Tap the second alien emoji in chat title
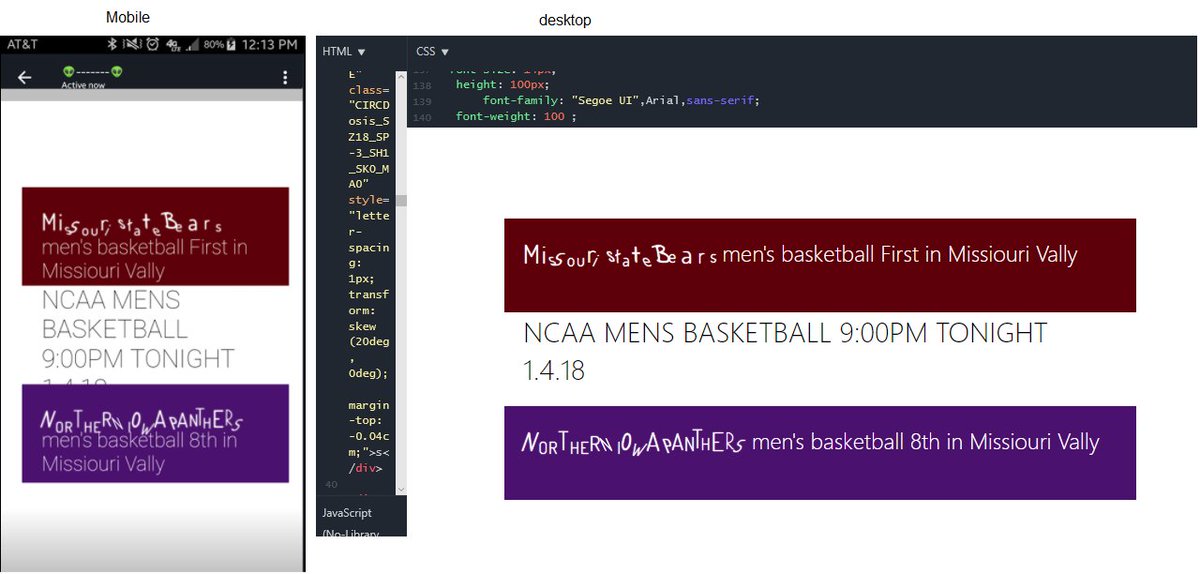 click(117, 72)
